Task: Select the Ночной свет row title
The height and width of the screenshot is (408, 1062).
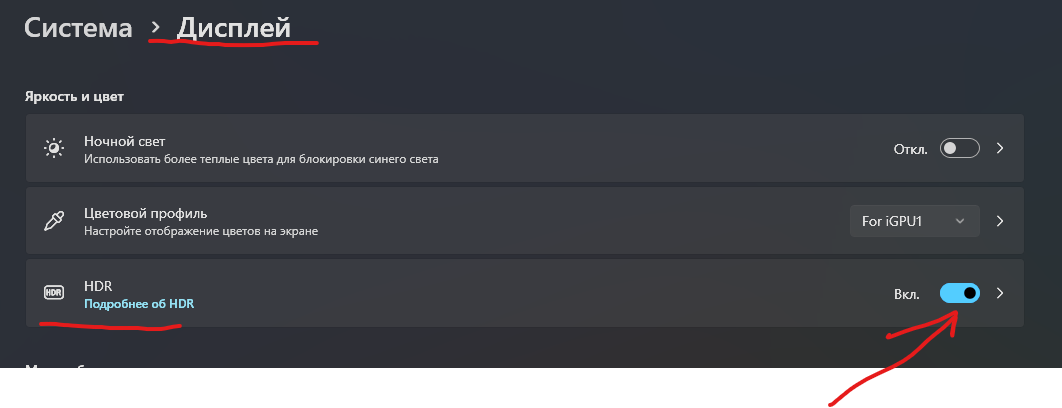Action: tap(125, 141)
